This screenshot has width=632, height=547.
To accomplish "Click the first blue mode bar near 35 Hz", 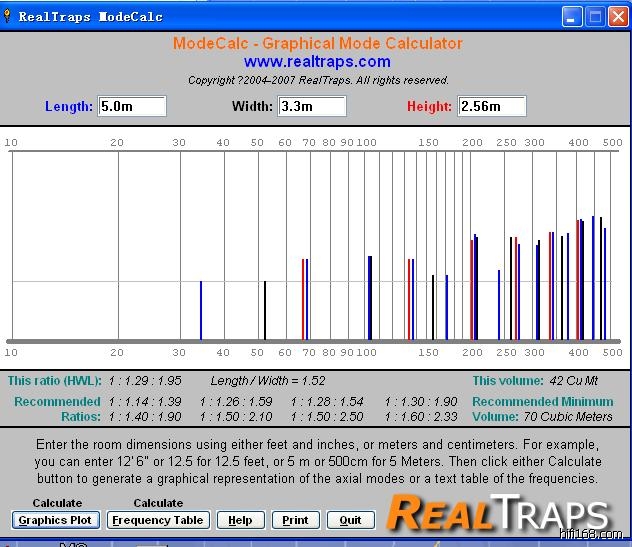I will 201,310.
